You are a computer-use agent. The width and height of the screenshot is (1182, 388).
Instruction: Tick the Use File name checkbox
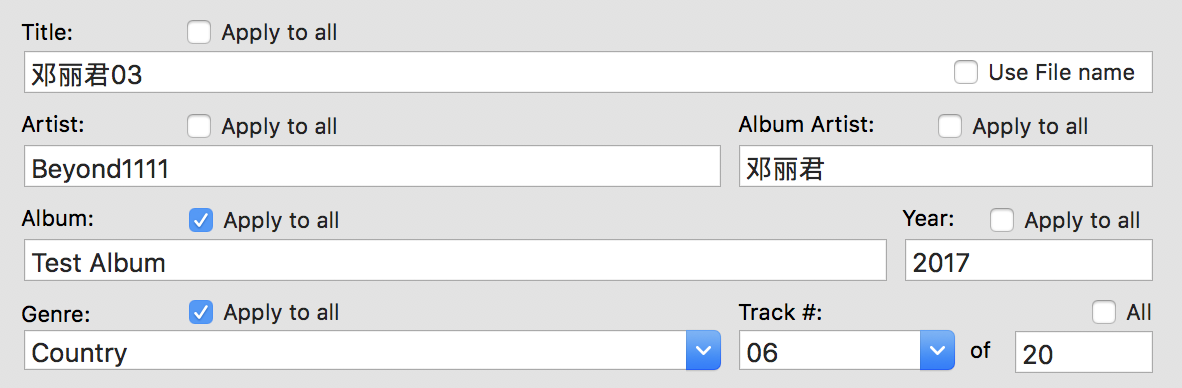(x=966, y=72)
